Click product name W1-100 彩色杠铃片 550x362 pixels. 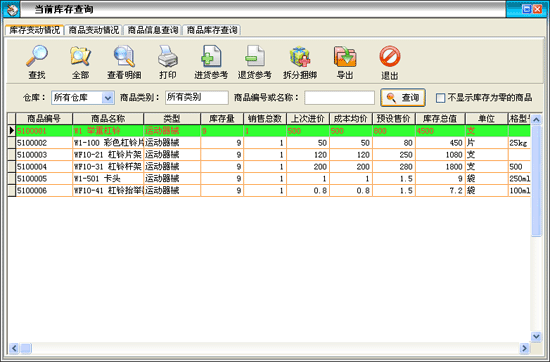108,143
